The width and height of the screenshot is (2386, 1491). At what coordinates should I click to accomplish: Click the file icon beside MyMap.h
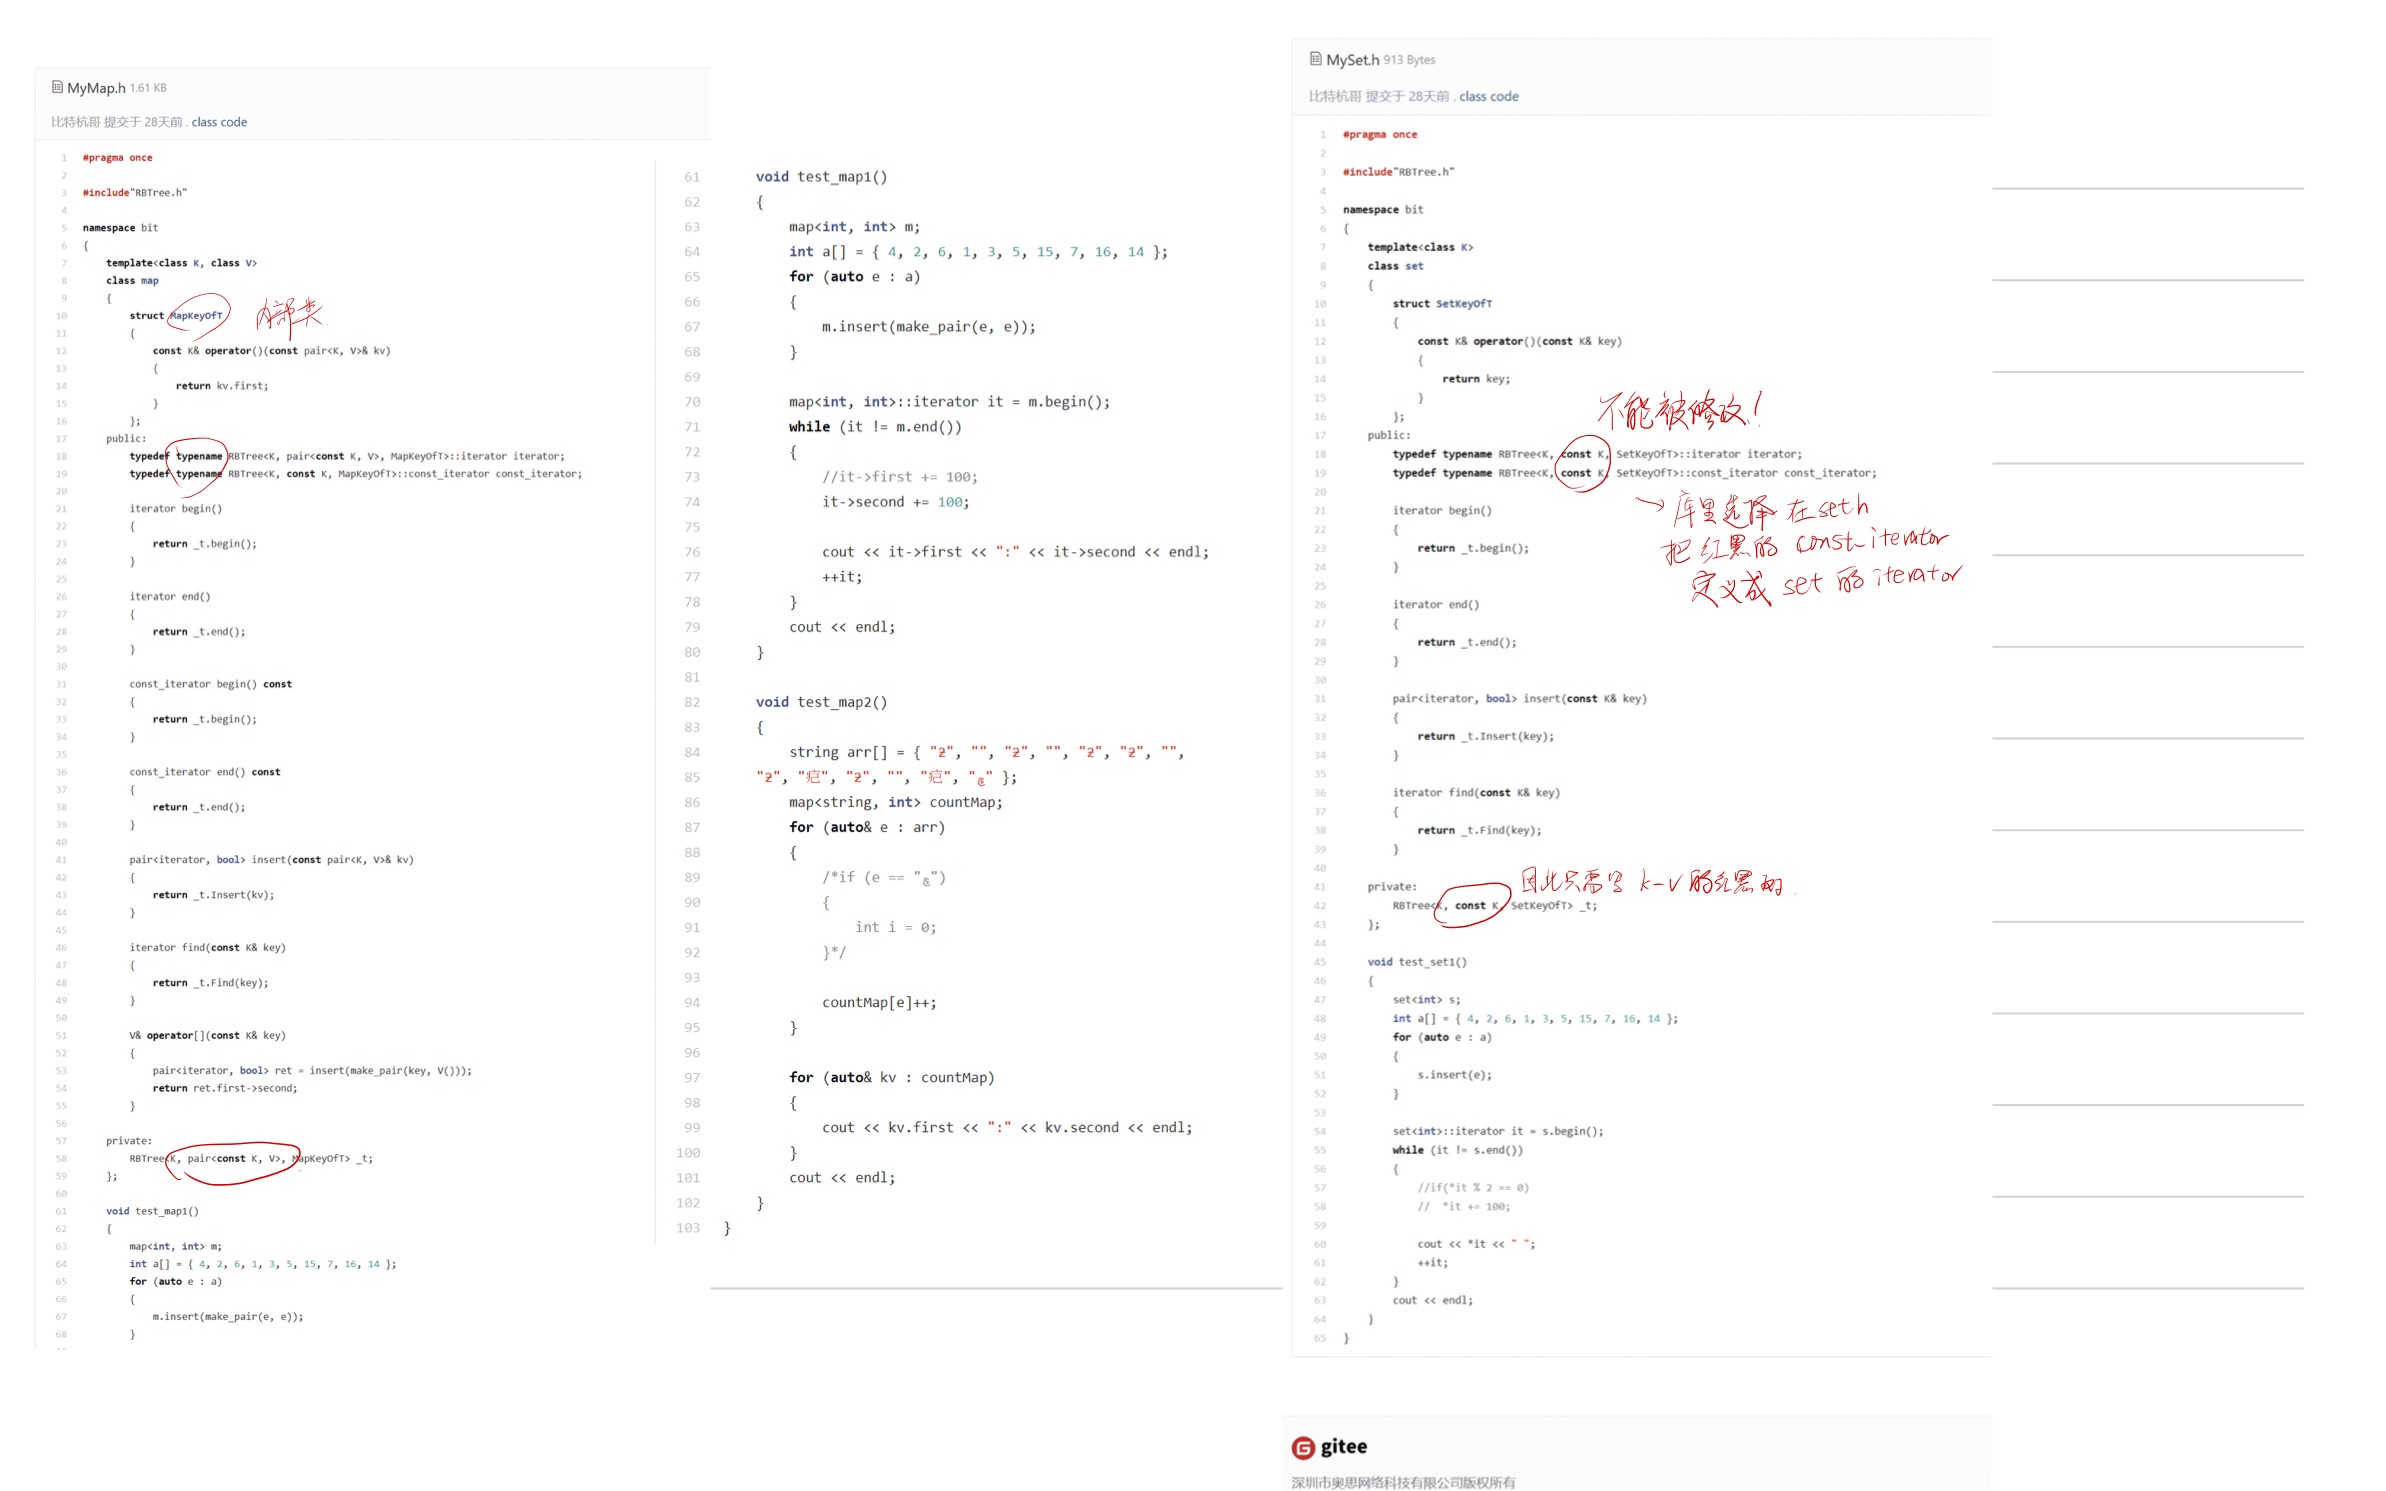[57, 87]
